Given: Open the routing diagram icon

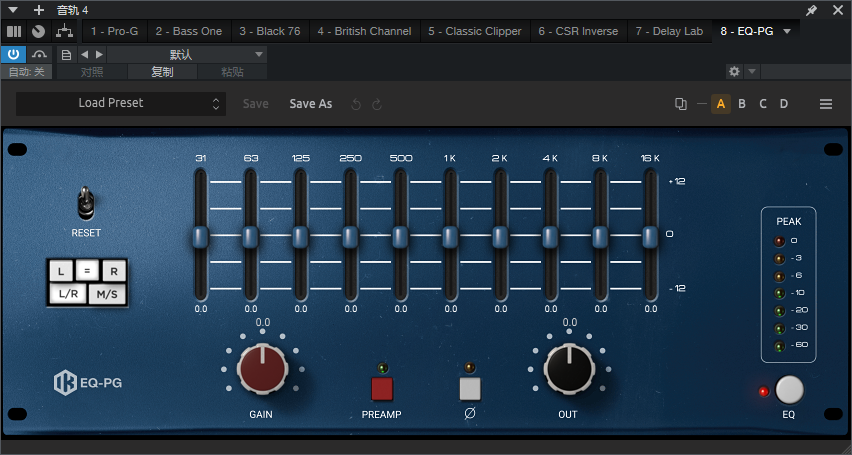Looking at the screenshot, I should click(x=65, y=32).
